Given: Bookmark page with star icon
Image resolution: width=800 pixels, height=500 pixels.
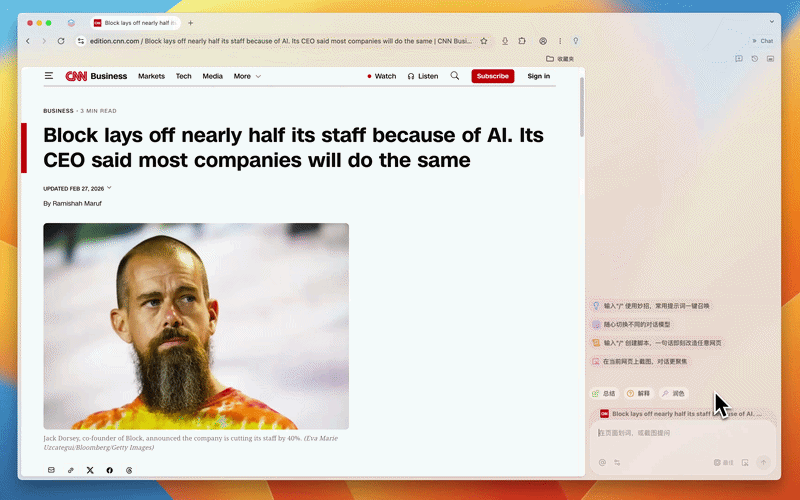Looking at the screenshot, I should coord(484,41).
